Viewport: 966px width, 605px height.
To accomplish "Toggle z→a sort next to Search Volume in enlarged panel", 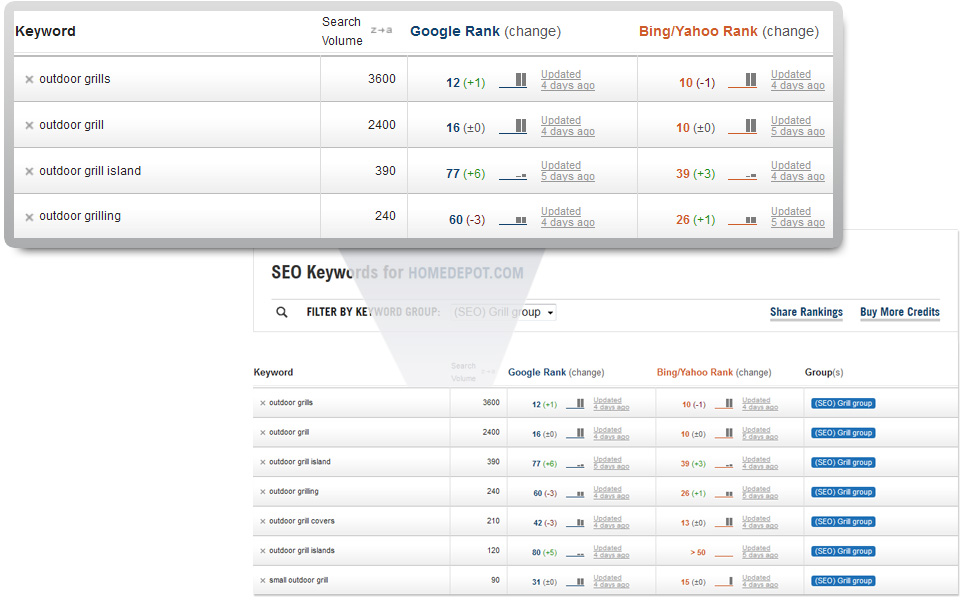I will point(381,30).
